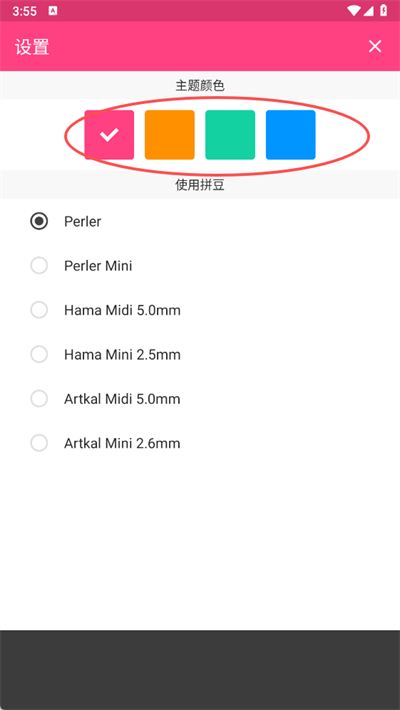The height and width of the screenshot is (710, 400).
Task: Switch theme to the blue swatch
Action: pos(290,134)
